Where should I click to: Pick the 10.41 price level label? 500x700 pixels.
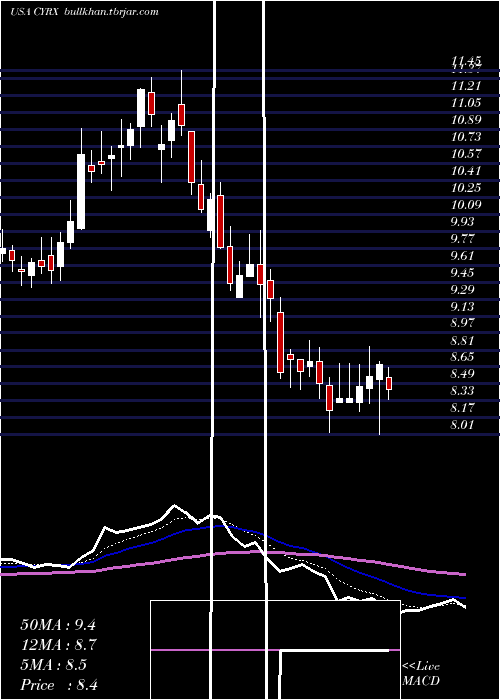pos(466,171)
